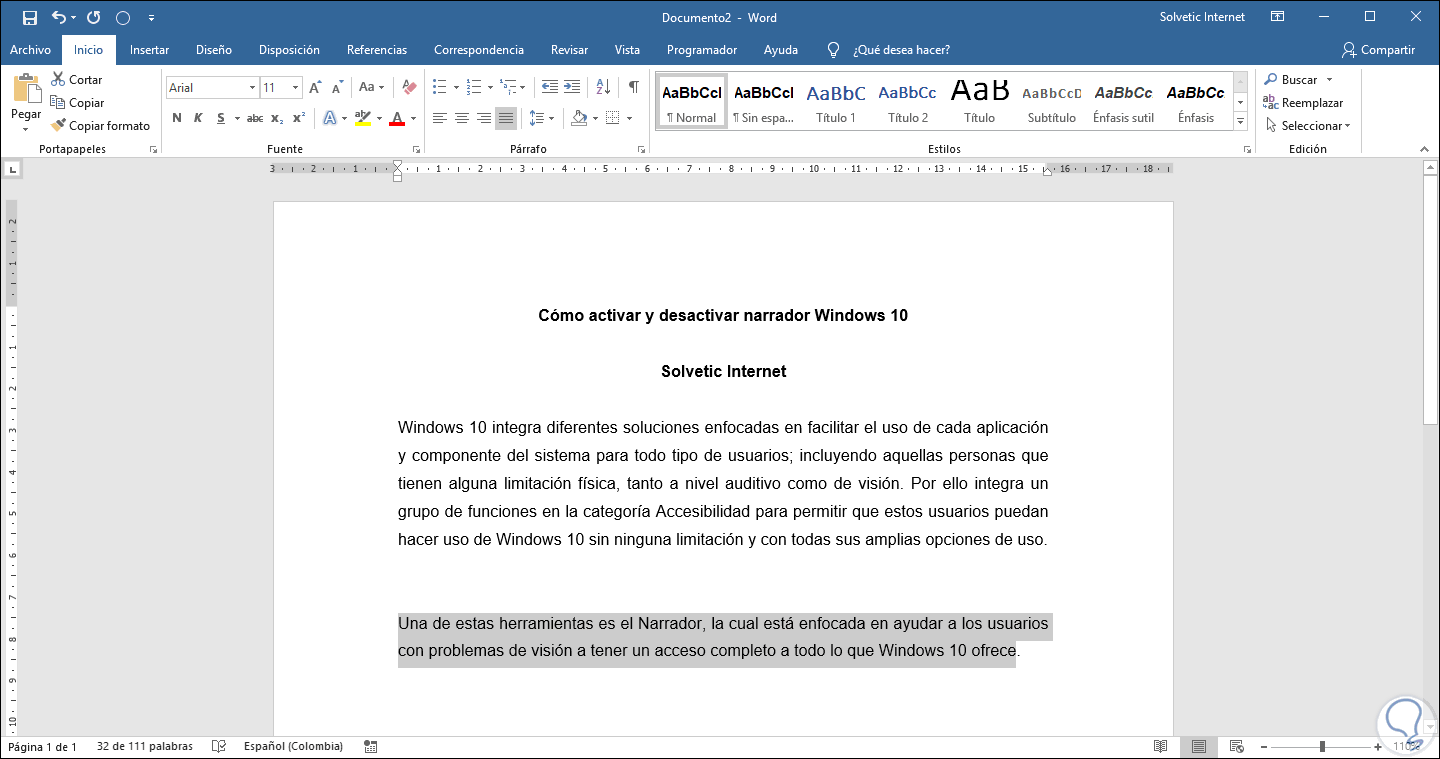The height and width of the screenshot is (759, 1440).
Task: Toggle superscript formatting
Action: [298, 118]
